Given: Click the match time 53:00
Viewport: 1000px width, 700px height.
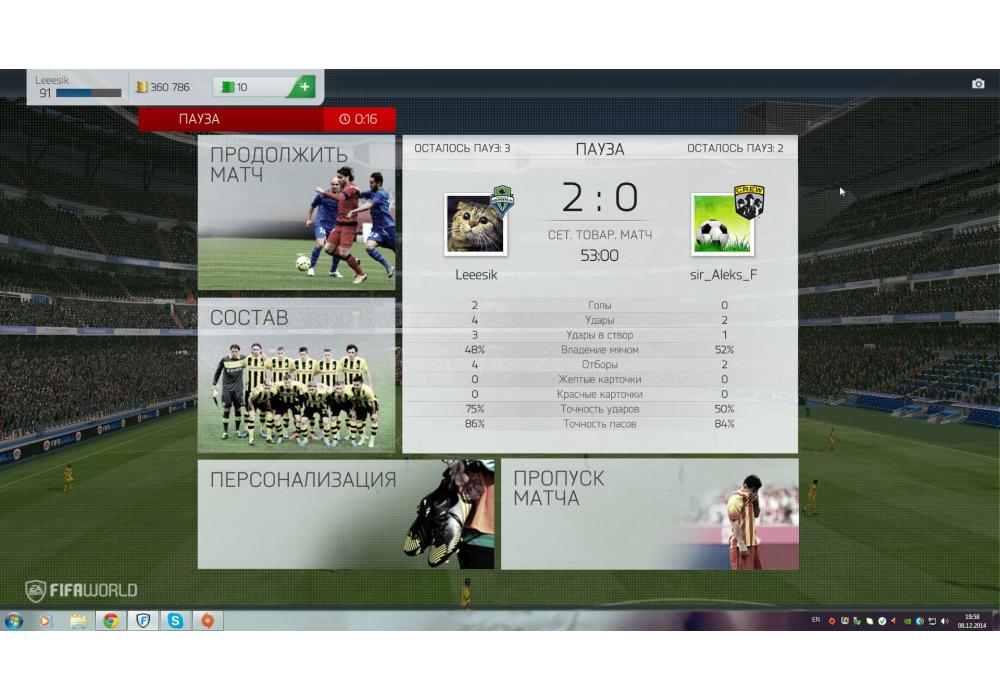Looking at the screenshot, I should tap(599, 256).
